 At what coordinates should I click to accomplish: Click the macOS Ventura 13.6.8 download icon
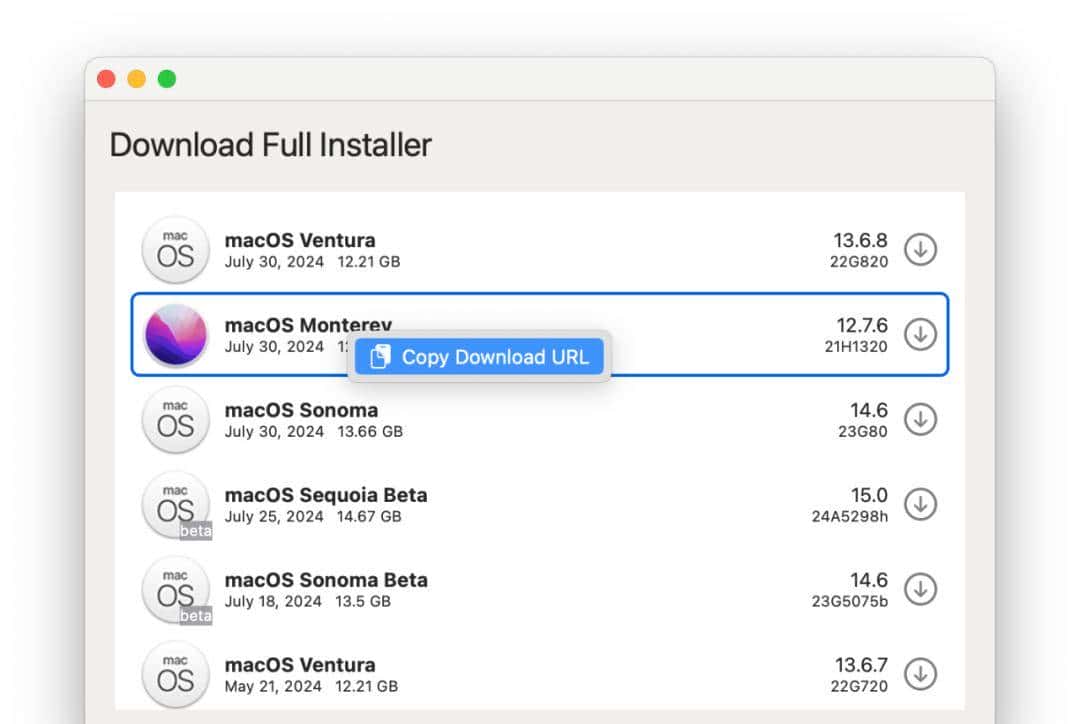point(920,249)
